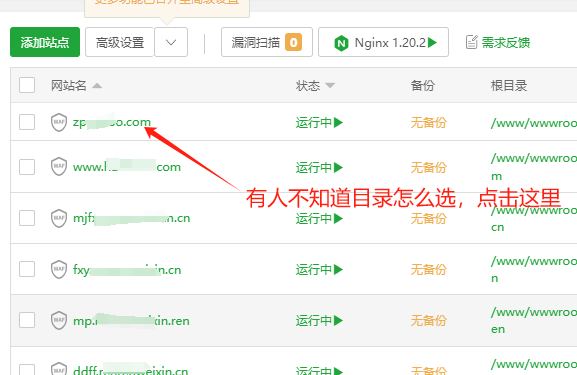
Task: Click the orange 0 badge on 漏洞扫描
Action: (293, 42)
